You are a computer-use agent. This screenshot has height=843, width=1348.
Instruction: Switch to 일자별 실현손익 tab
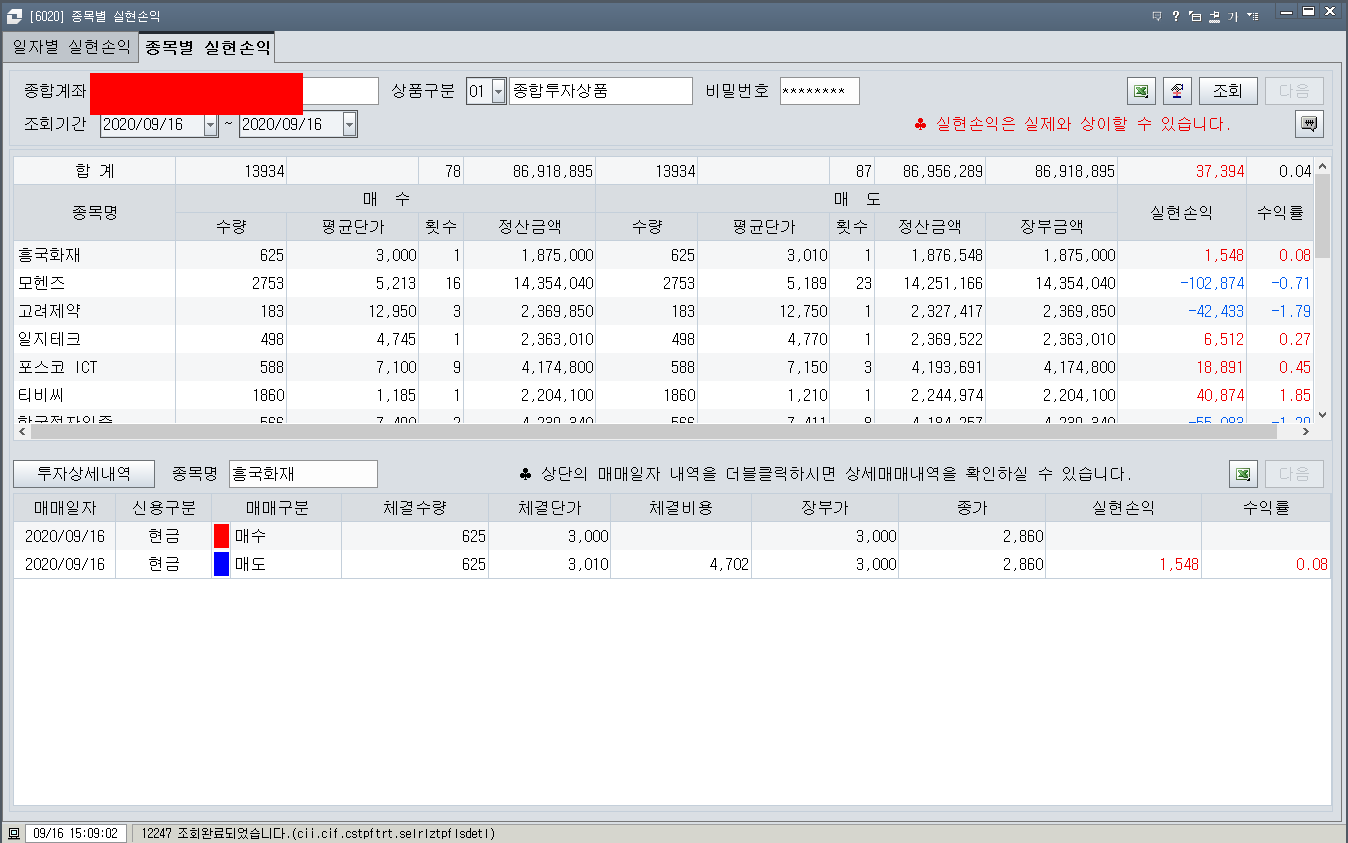pyautogui.click(x=71, y=47)
